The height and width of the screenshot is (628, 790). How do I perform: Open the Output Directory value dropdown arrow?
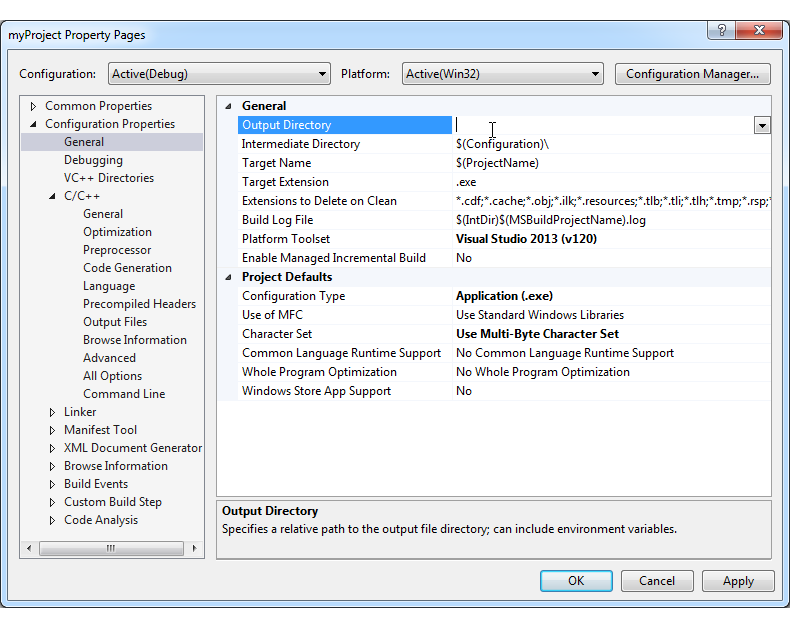tap(762, 125)
